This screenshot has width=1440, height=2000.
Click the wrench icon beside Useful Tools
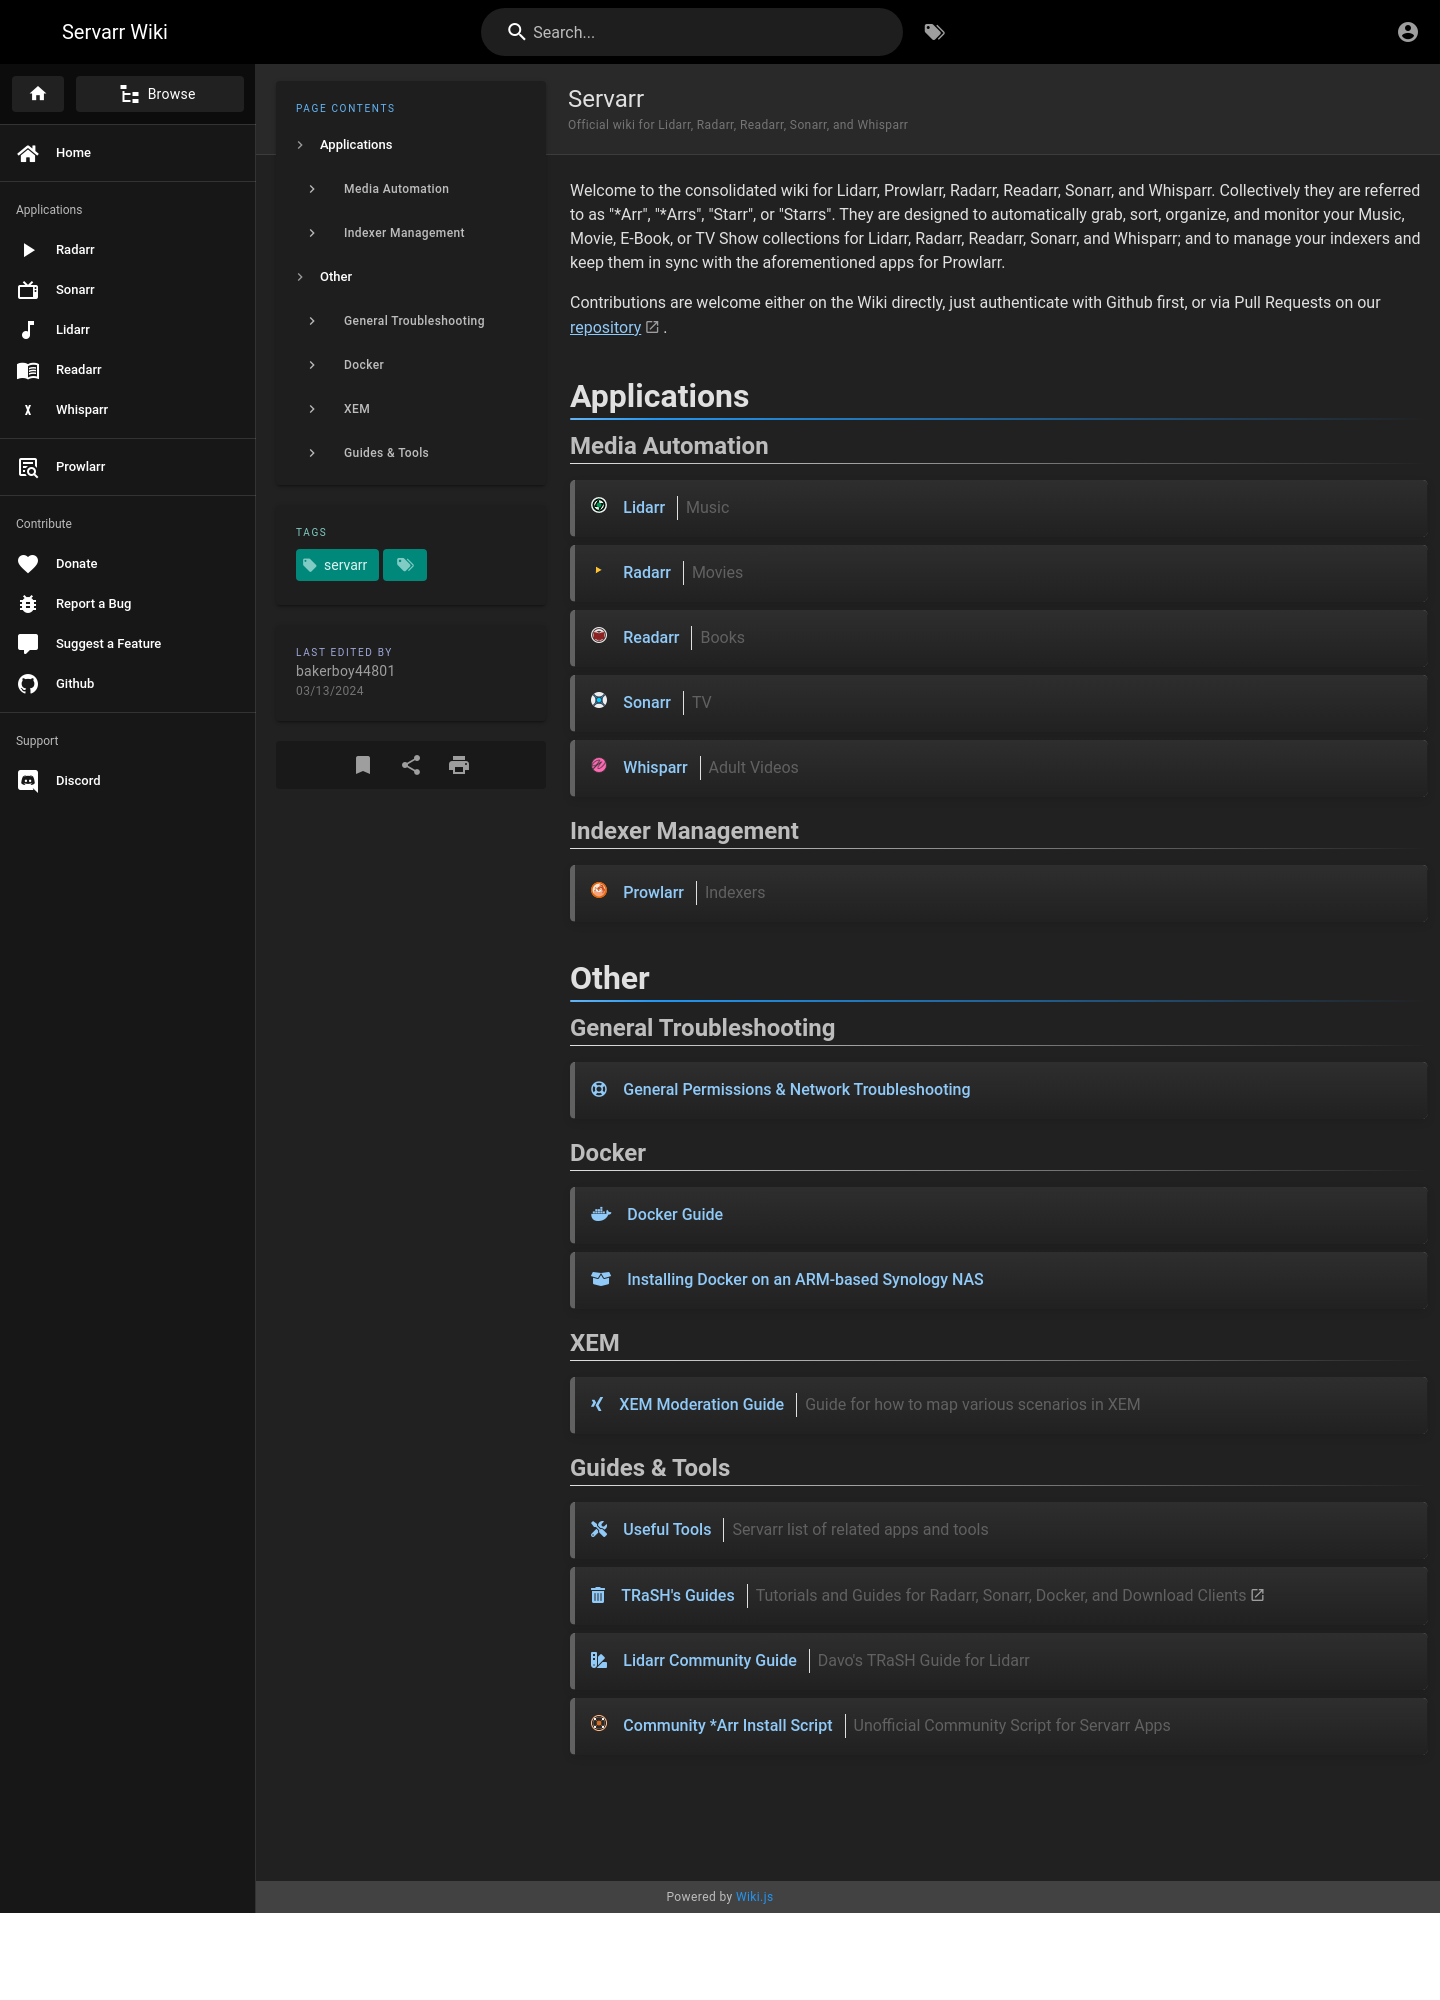(599, 1529)
